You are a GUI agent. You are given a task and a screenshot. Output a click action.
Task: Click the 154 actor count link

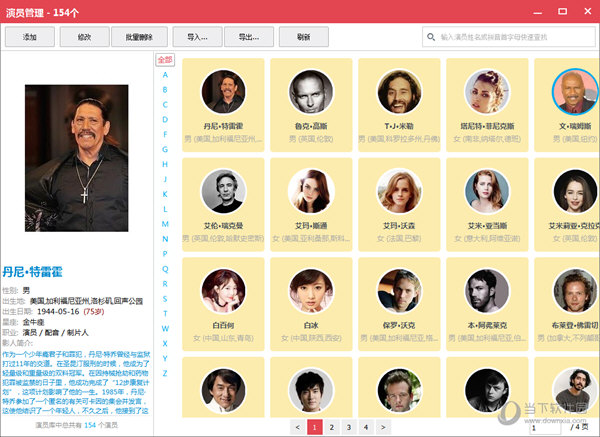click(90, 425)
